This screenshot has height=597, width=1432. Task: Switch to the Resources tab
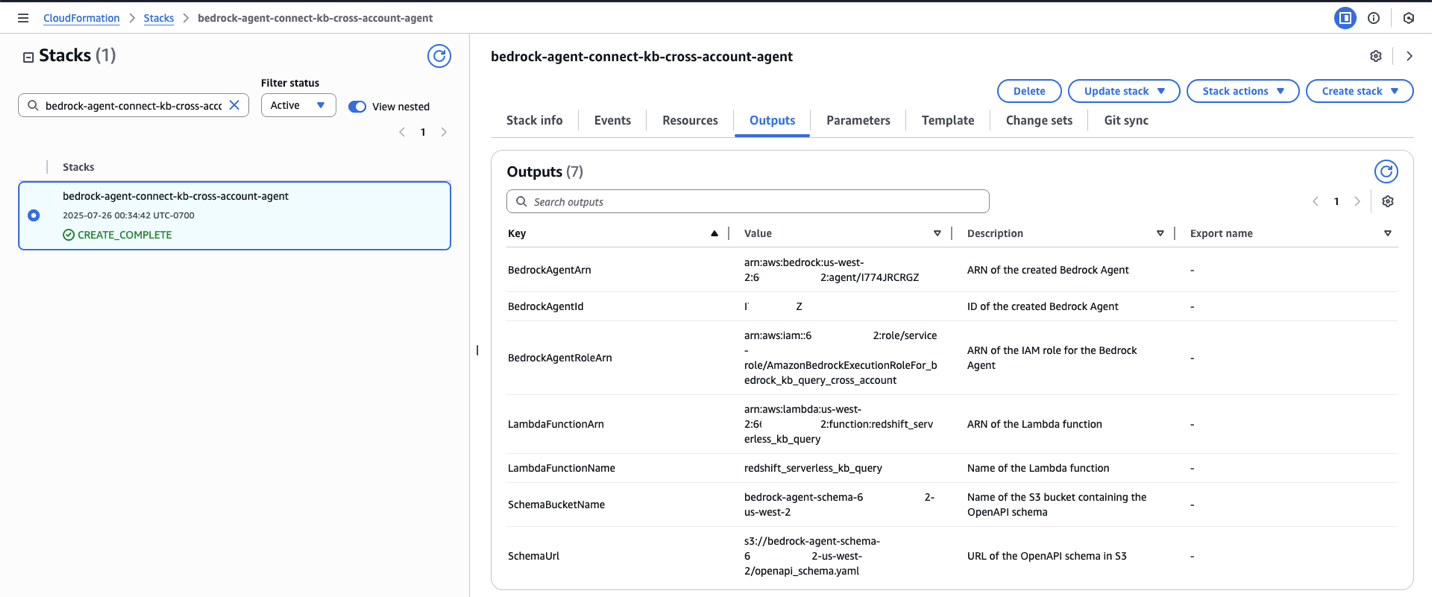pos(690,120)
